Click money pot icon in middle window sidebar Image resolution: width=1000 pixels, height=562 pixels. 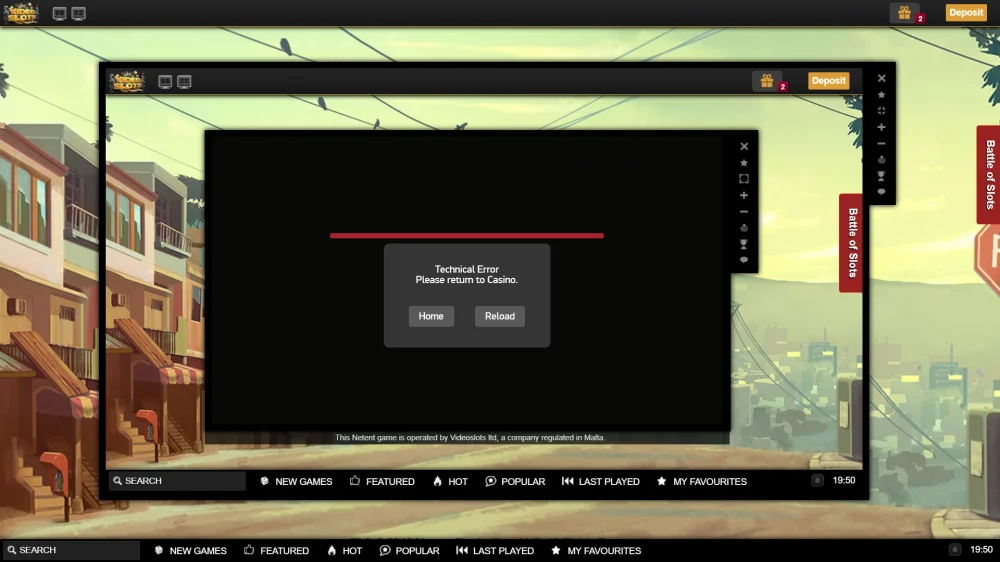881,159
